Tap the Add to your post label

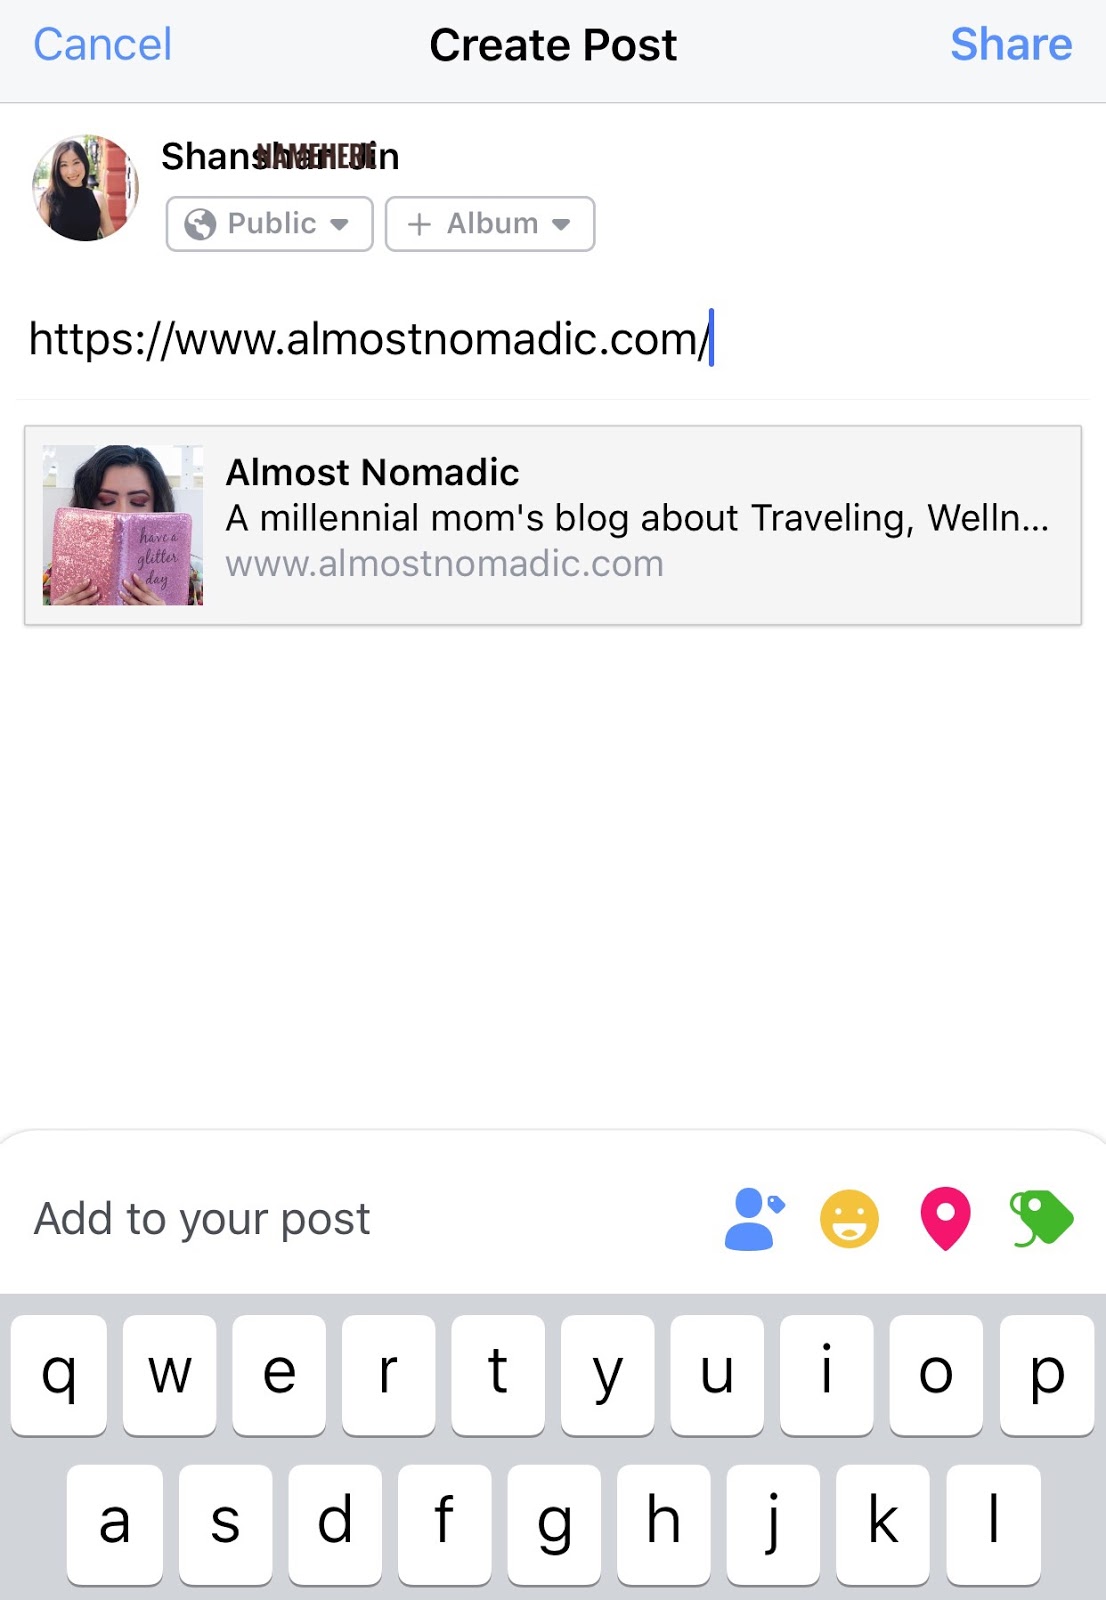tap(202, 1219)
